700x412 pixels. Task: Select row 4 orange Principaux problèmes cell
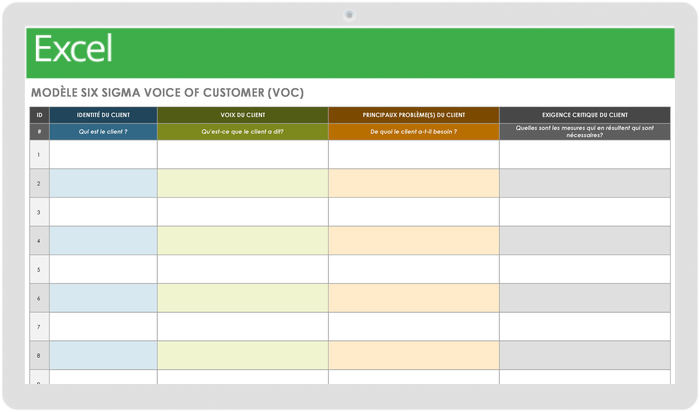(x=414, y=241)
